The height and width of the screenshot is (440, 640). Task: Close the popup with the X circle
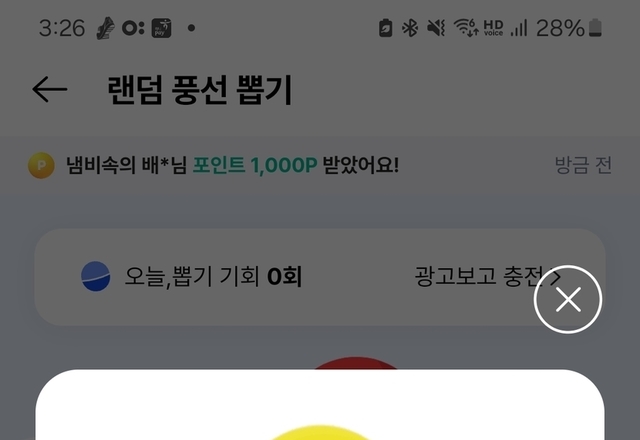(x=568, y=299)
